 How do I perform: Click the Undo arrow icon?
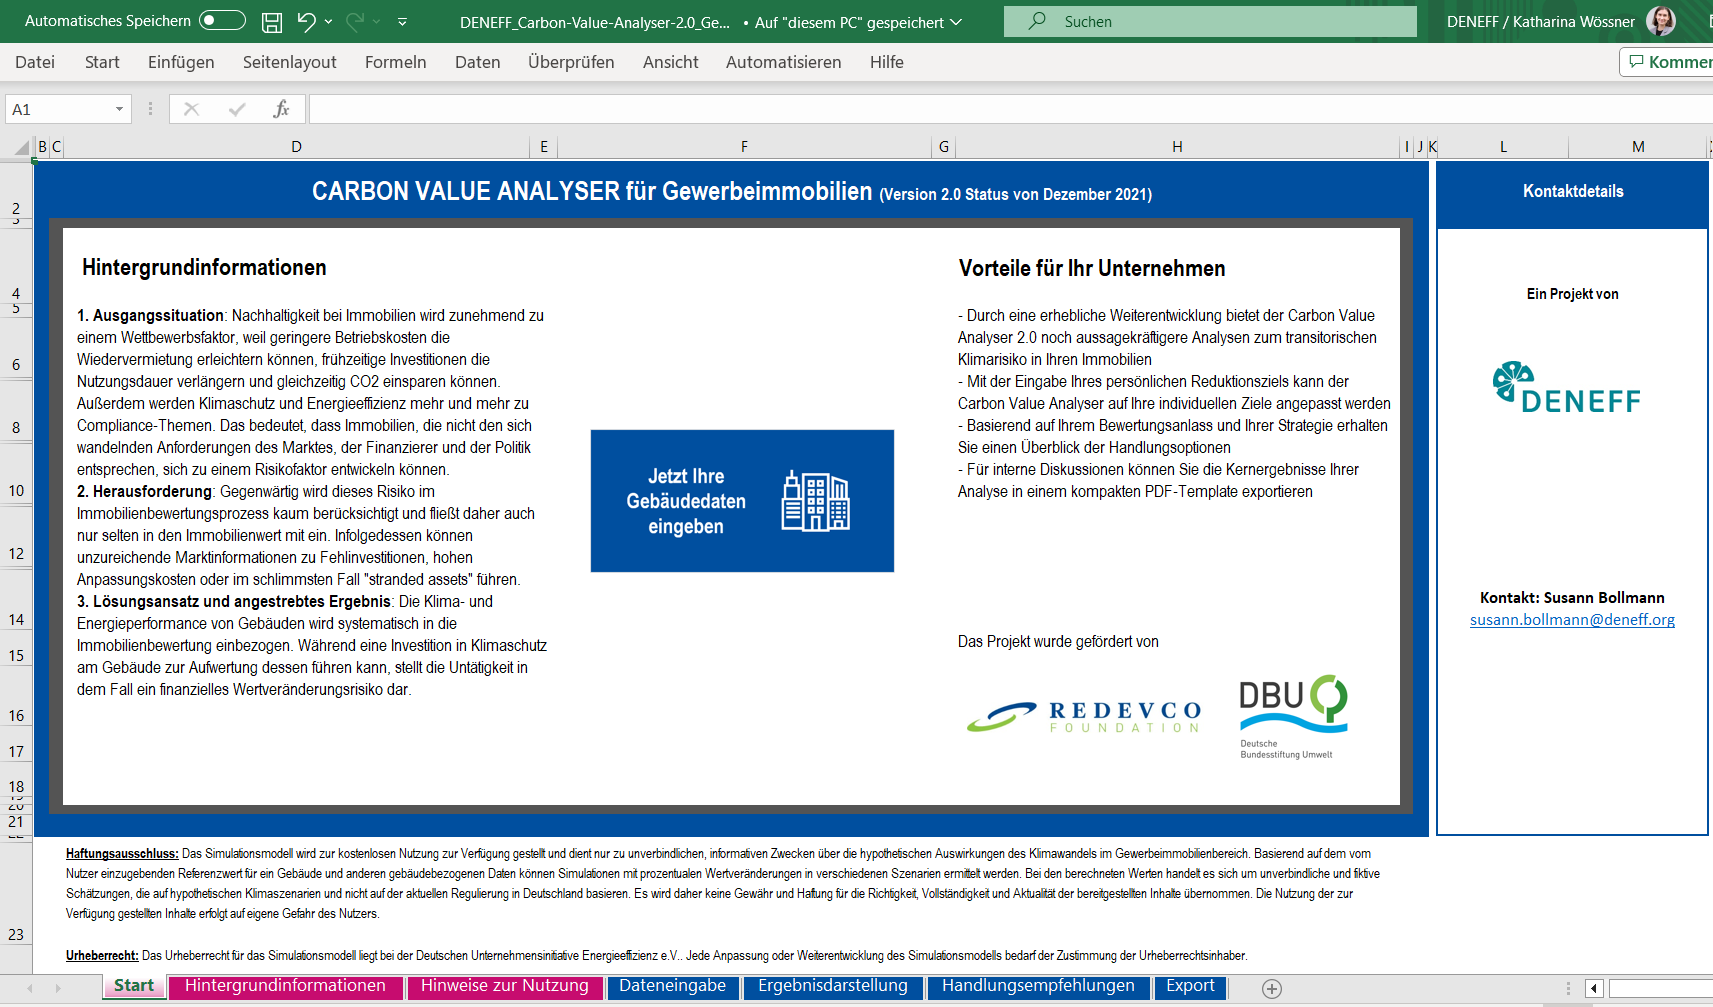tap(306, 21)
